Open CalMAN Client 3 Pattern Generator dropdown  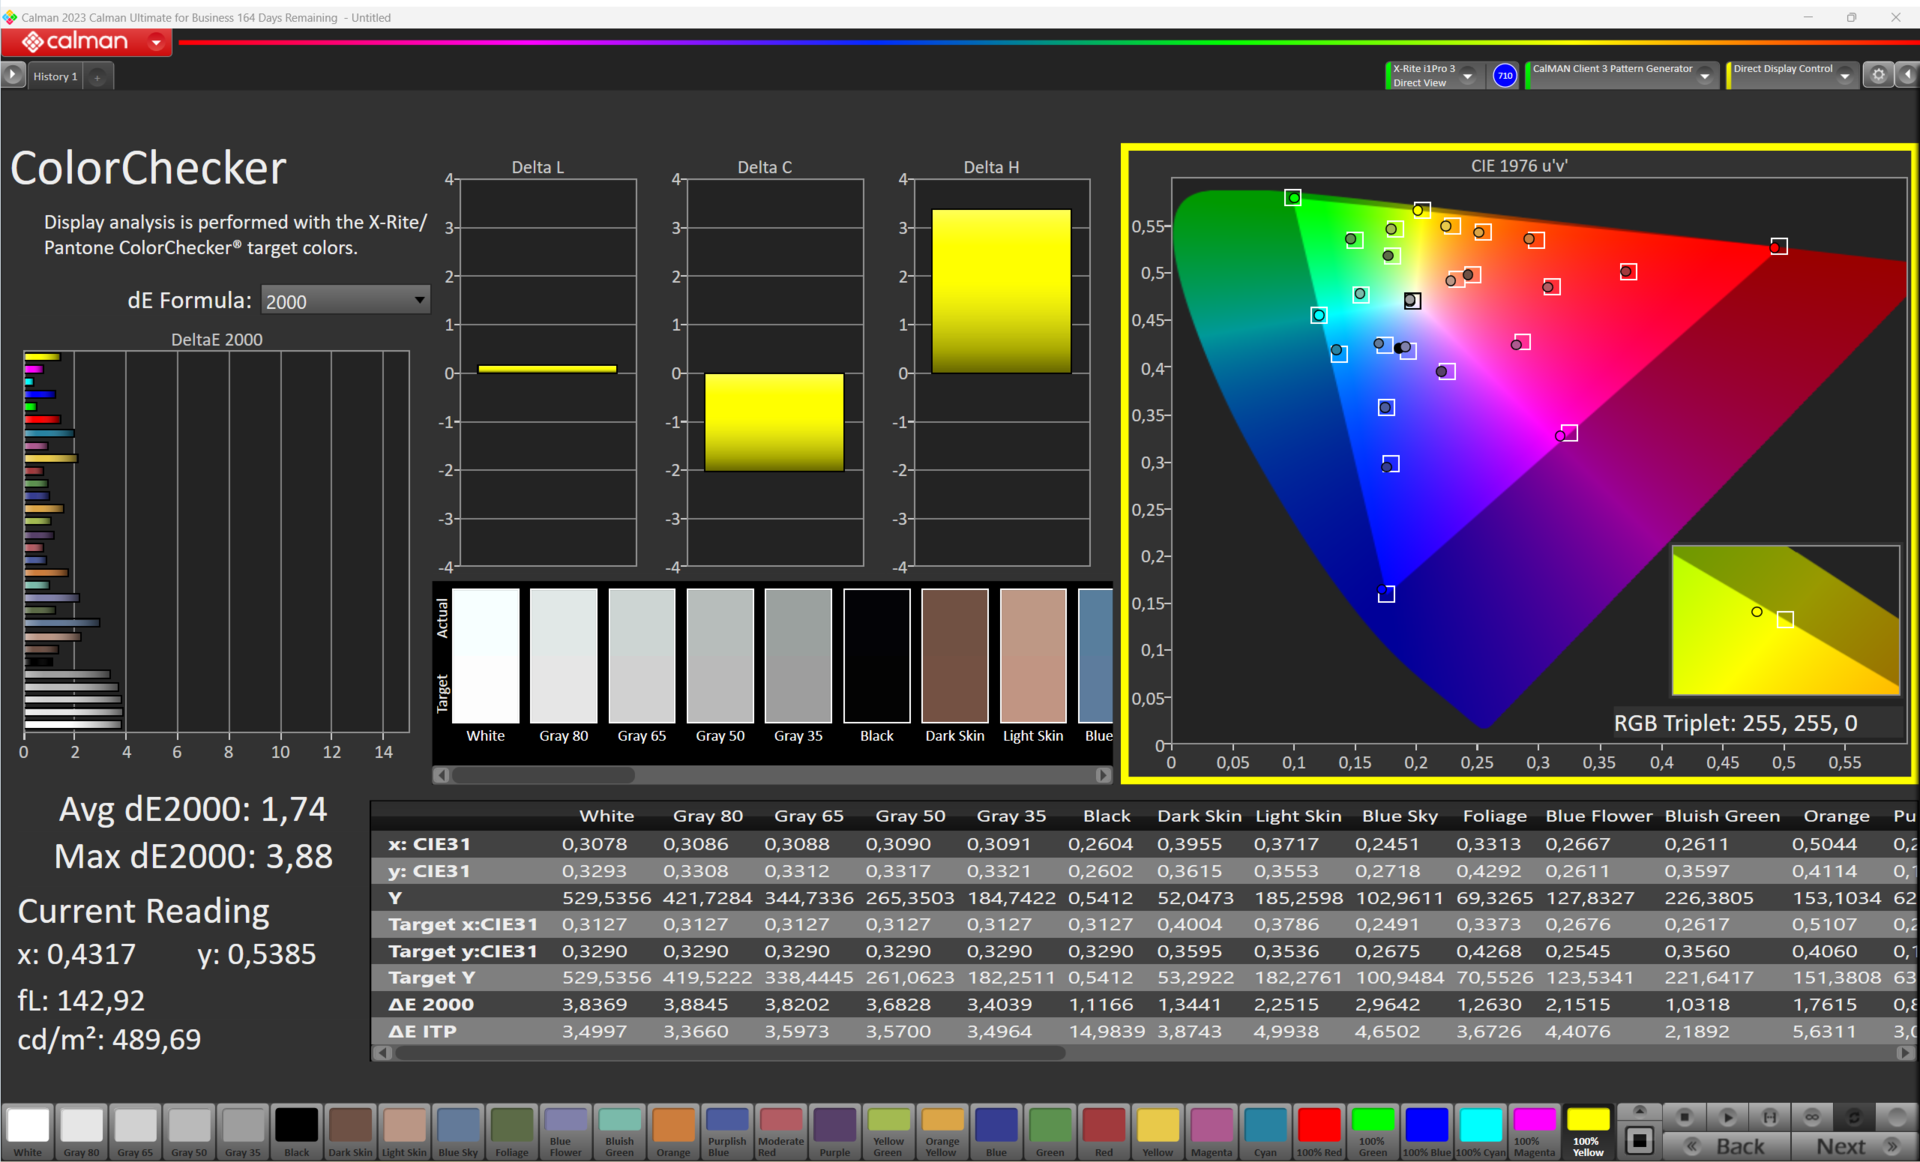click(1704, 76)
